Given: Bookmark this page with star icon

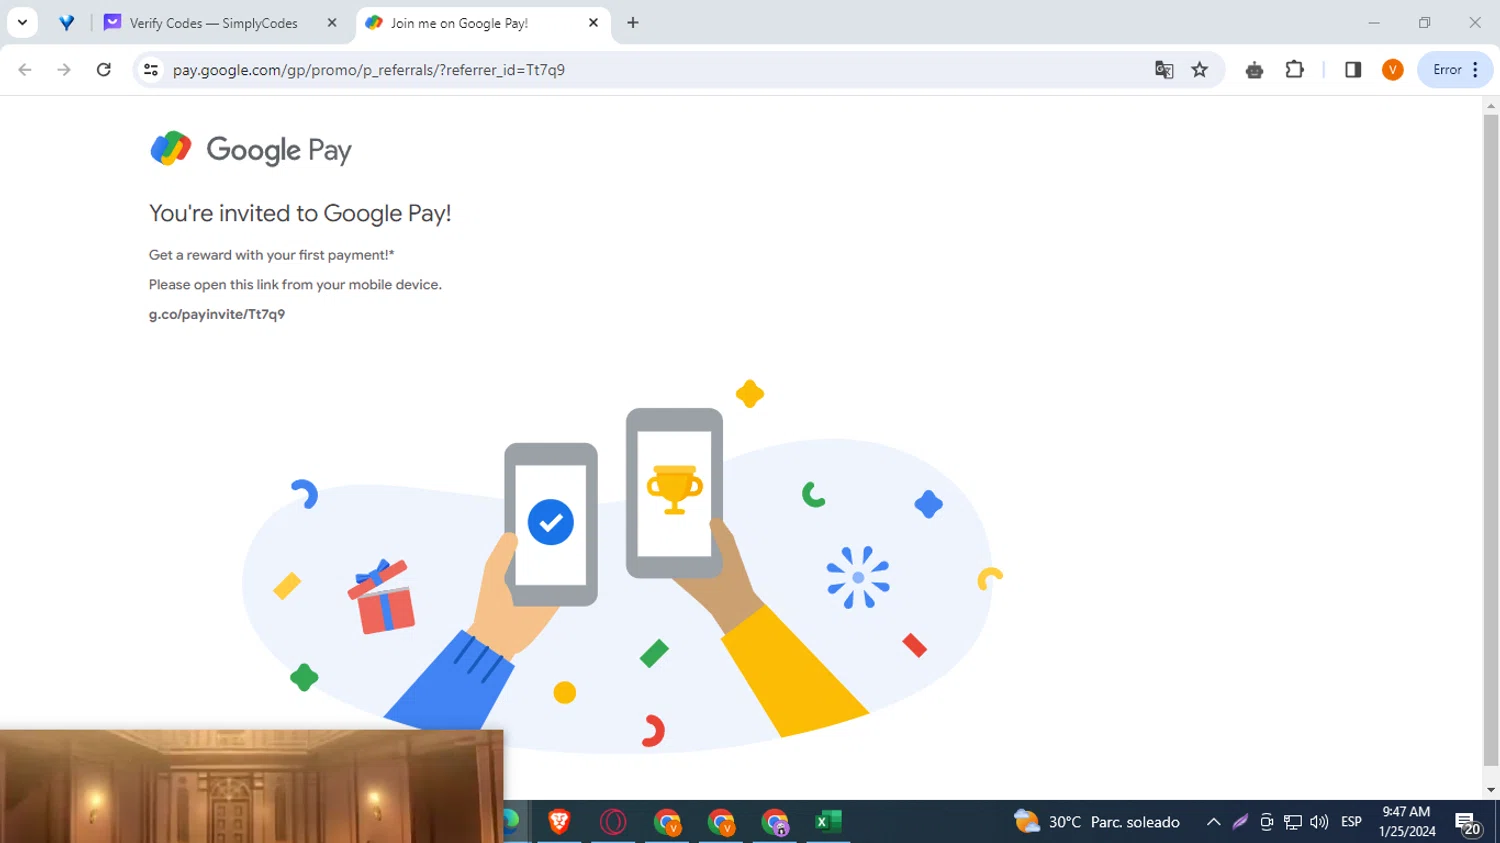Looking at the screenshot, I should tap(1200, 70).
